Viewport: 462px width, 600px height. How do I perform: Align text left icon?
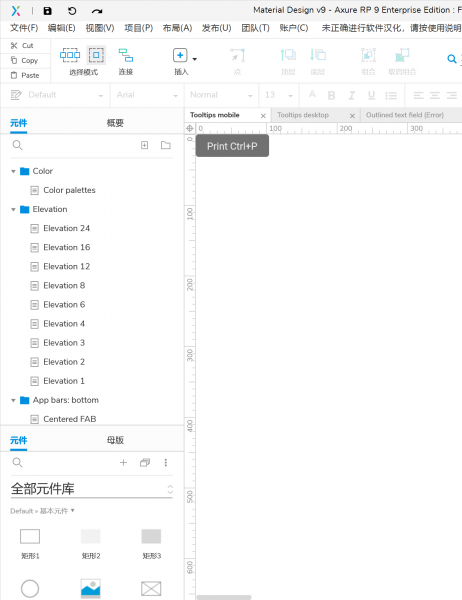pyautogui.click(x=418, y=95)
